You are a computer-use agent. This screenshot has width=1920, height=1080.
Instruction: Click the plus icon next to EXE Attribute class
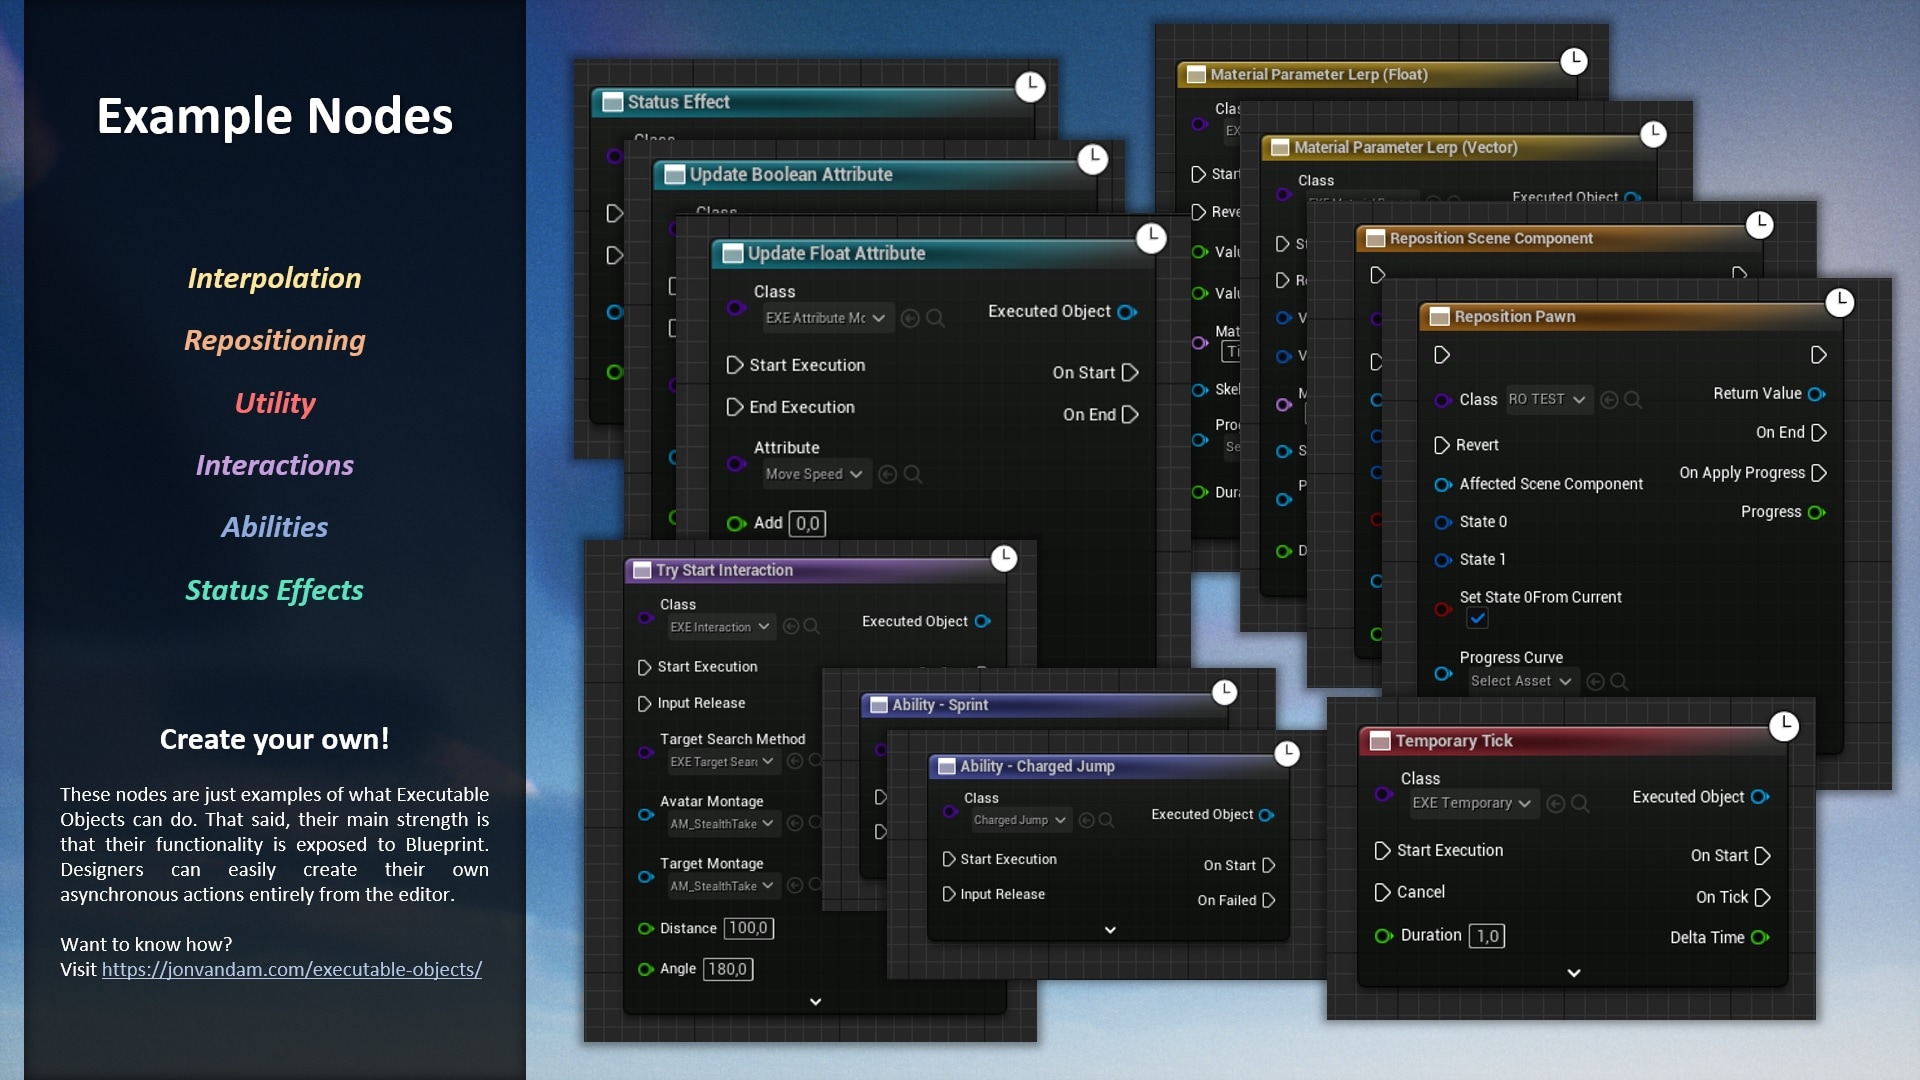point(908,318)
